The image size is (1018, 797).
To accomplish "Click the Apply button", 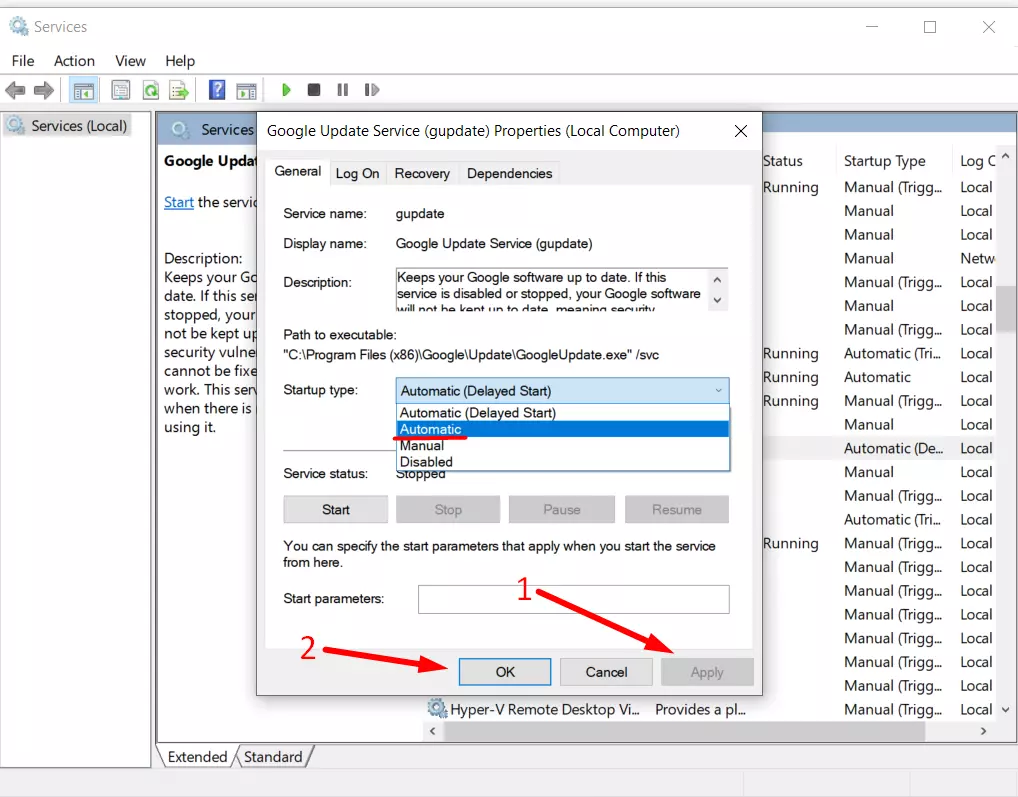I will 707,672.
